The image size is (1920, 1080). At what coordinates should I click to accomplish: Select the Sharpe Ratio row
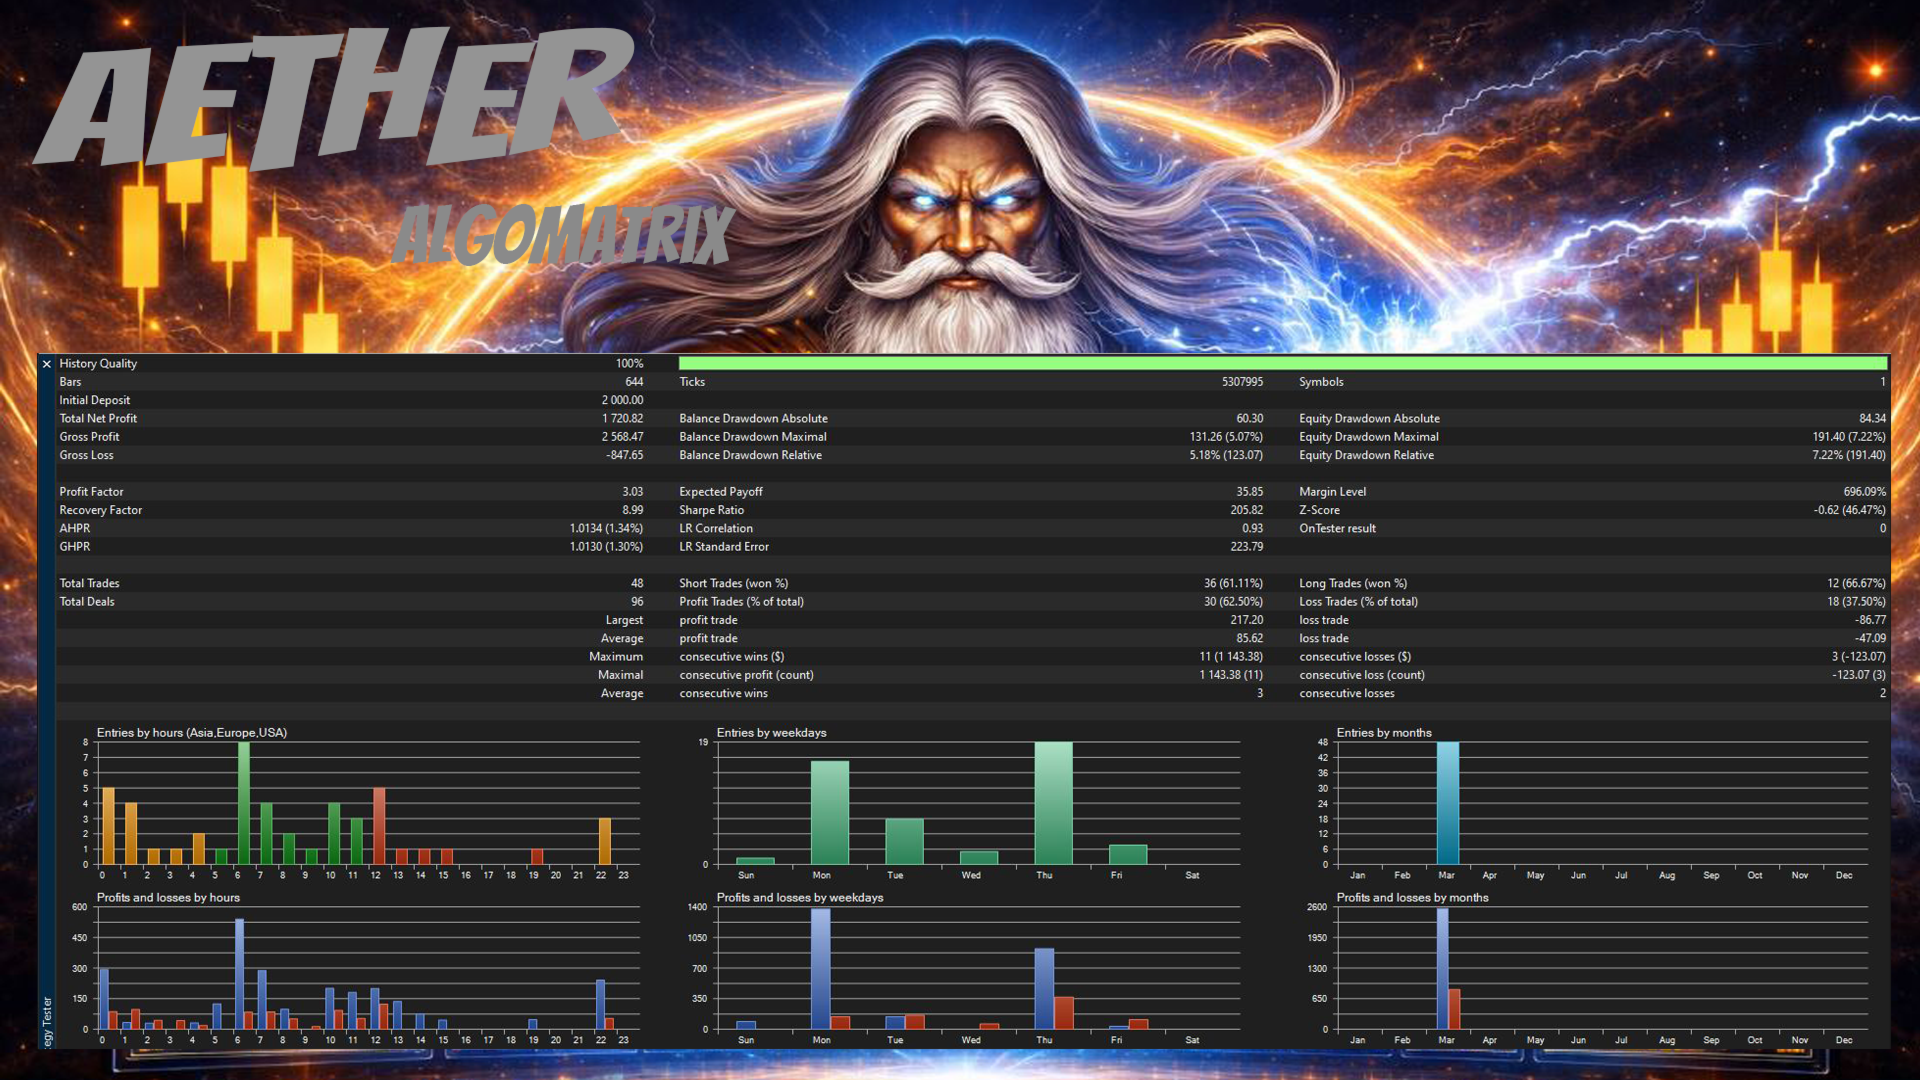pyautogui.click(x=711, y=510)
